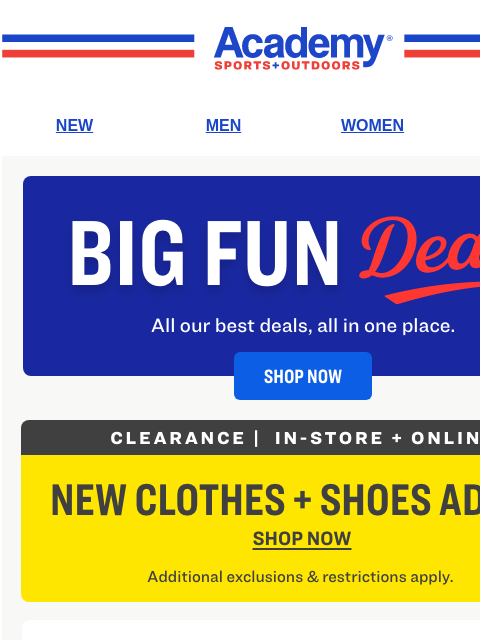Image resolution: width=480 pixels, height=640 pixels.
Task: Open the MEN category link
Action: pyautogui.click(x=223, y=125)
